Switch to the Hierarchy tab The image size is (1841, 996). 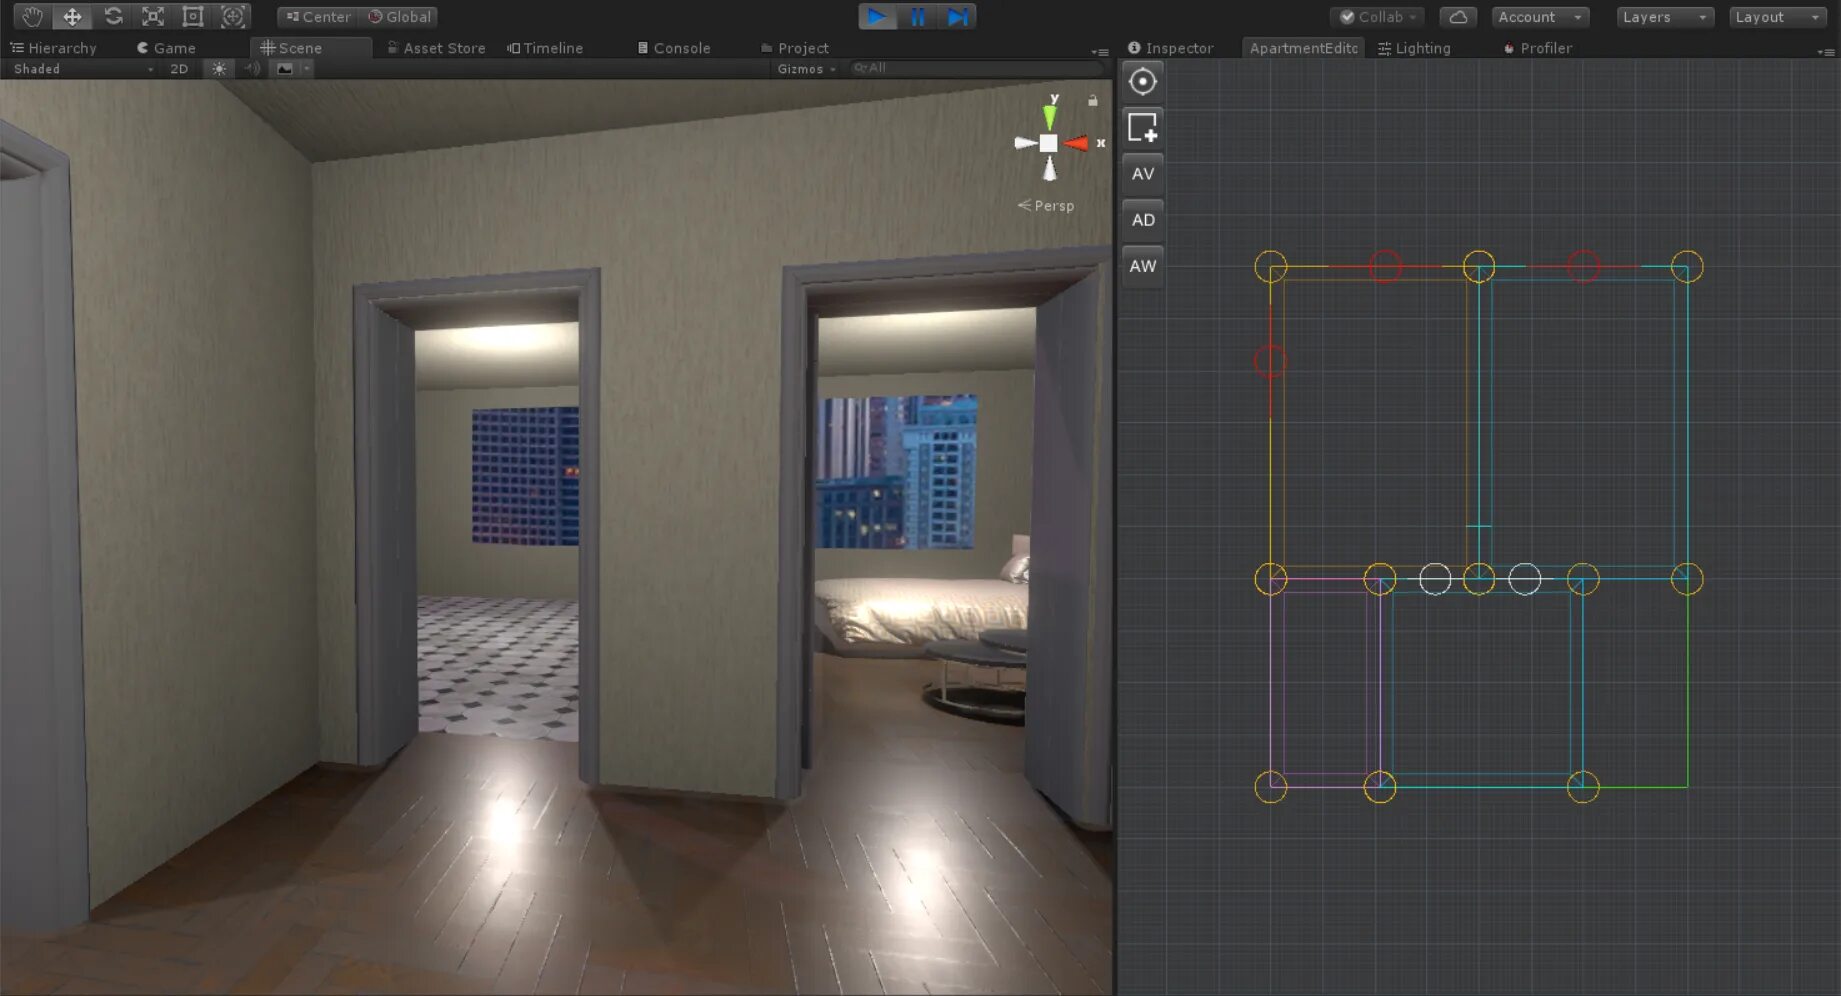point(54,48)
